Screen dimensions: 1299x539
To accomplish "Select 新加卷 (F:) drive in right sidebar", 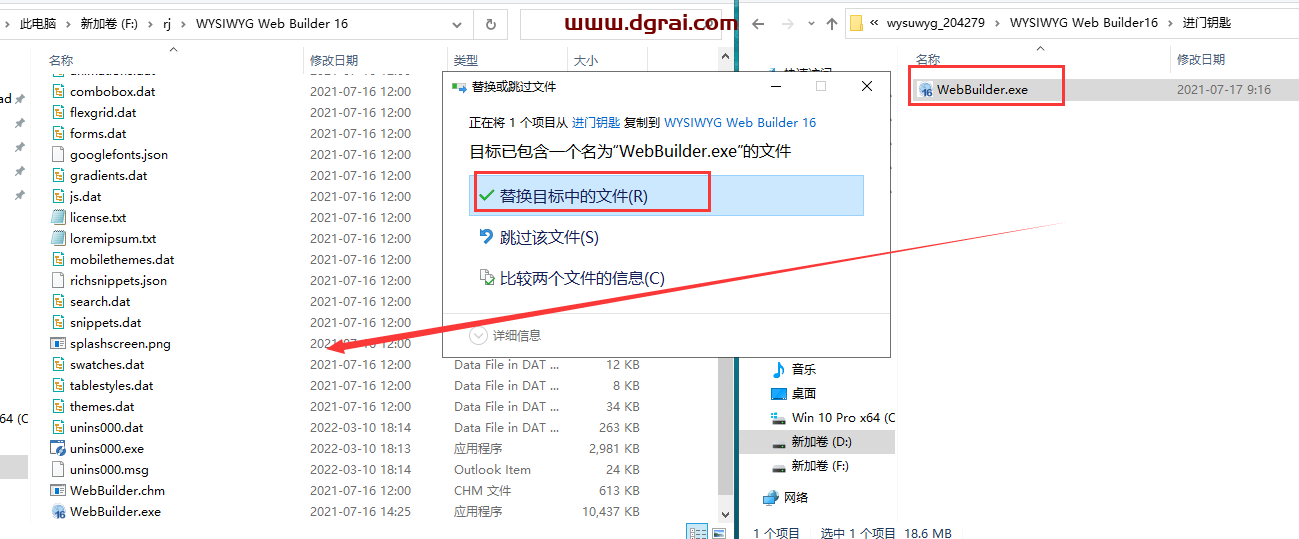I will coord(820,466).
